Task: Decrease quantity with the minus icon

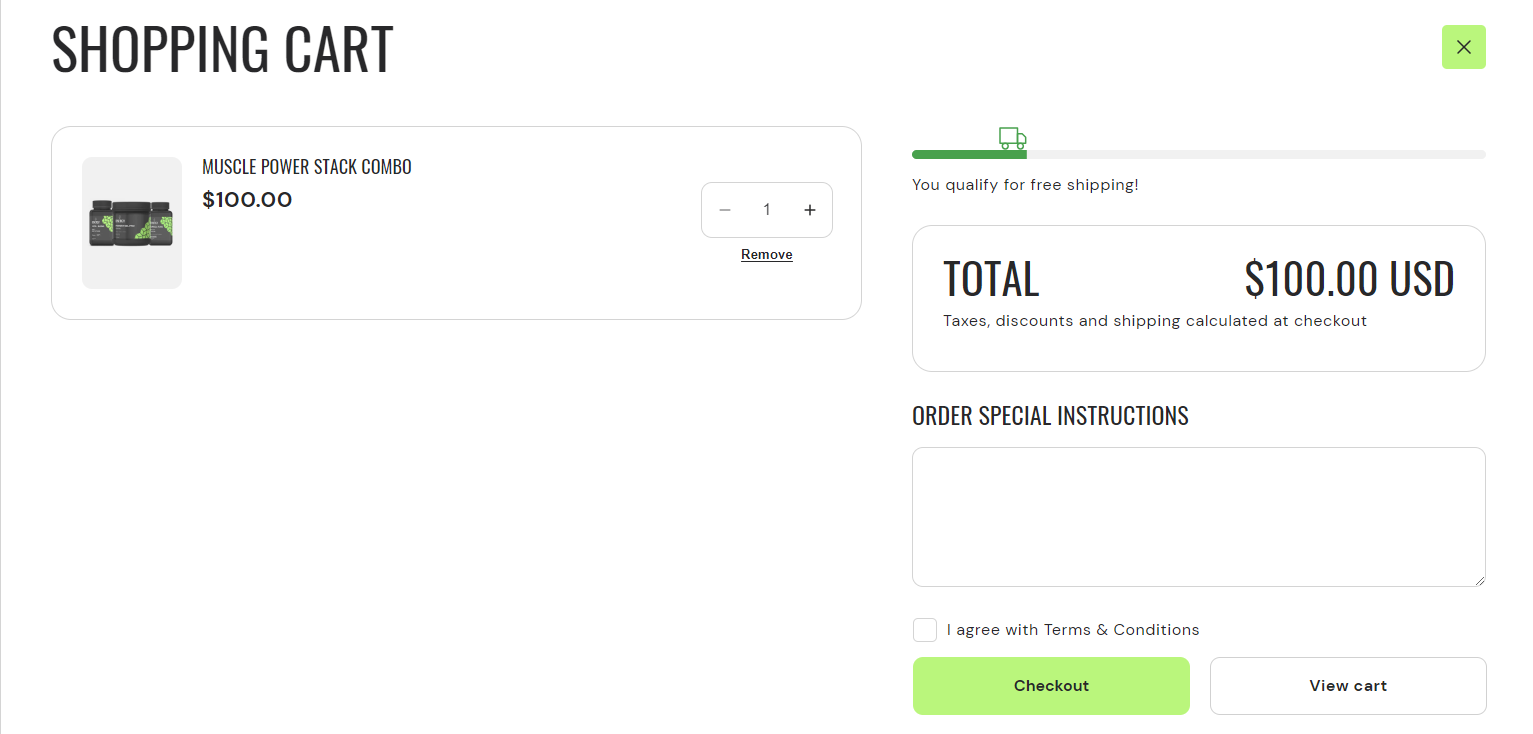Action: (725, 210)
